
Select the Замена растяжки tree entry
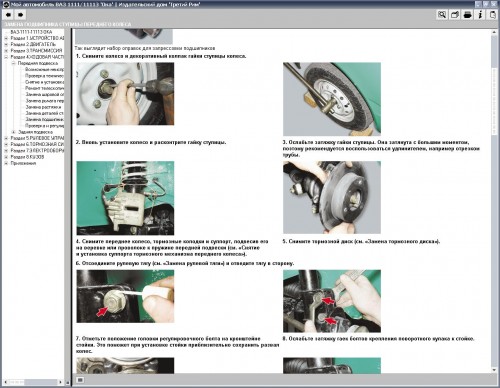[43, 107]
